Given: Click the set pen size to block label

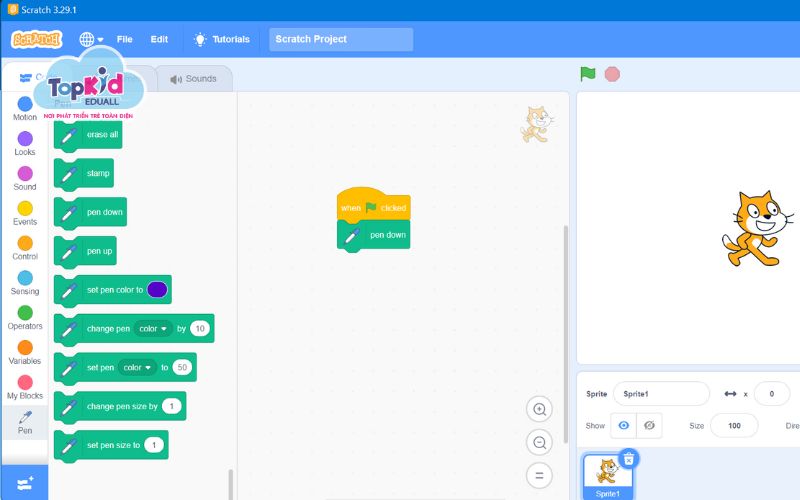Looking at the screenshot, I should pos(113,445).
